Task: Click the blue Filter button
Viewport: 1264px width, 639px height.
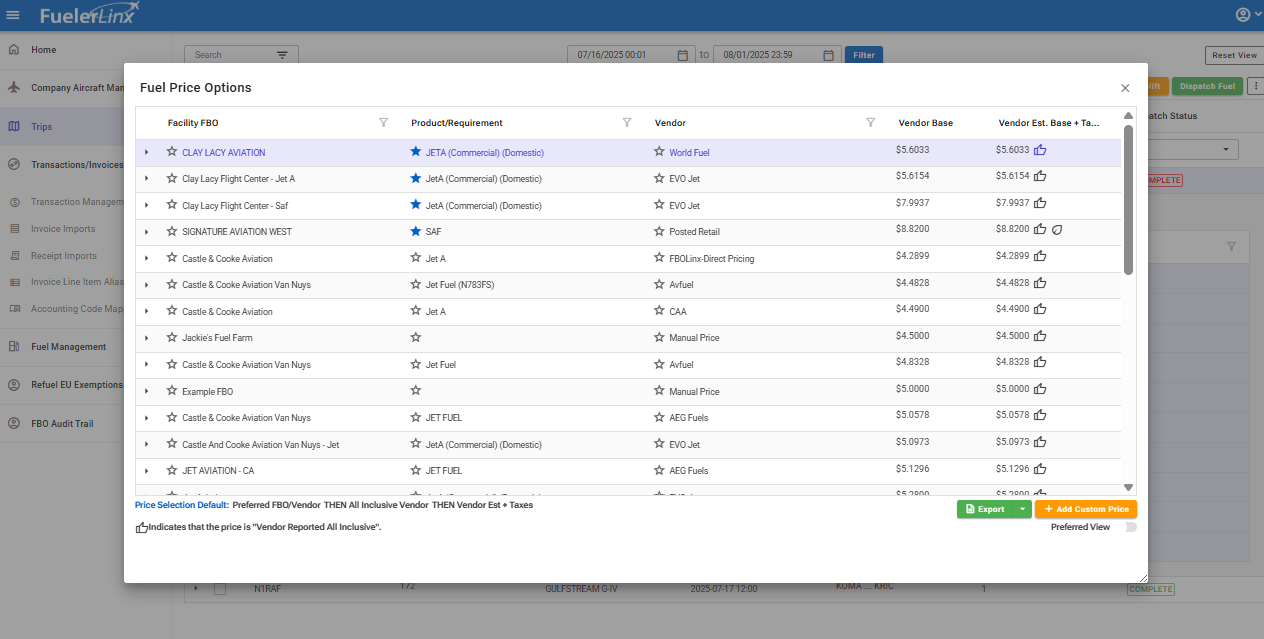Action: point(864,55)
